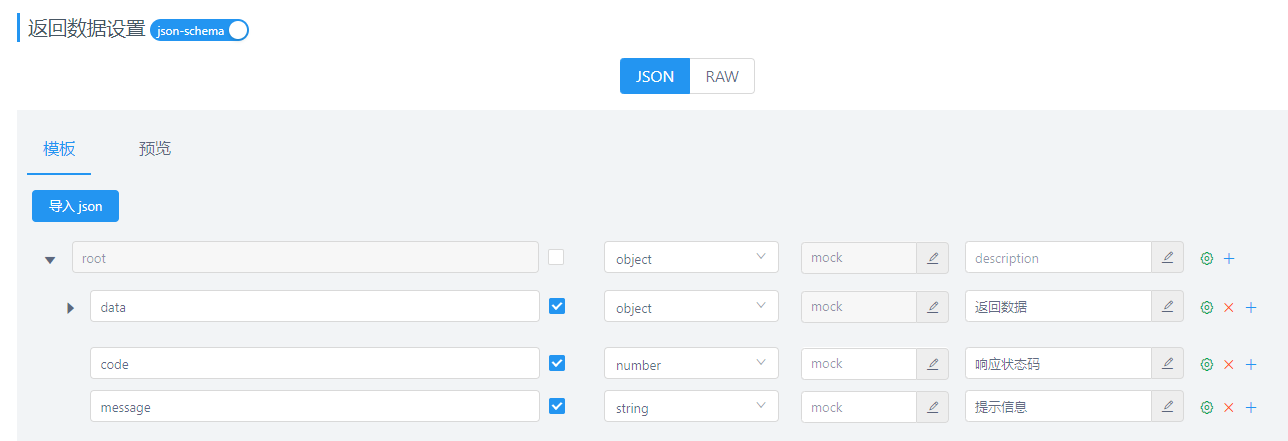The height and width of the screenshot is (441, 1288).
Task: Edit mock value for code field
Action: 932,365
